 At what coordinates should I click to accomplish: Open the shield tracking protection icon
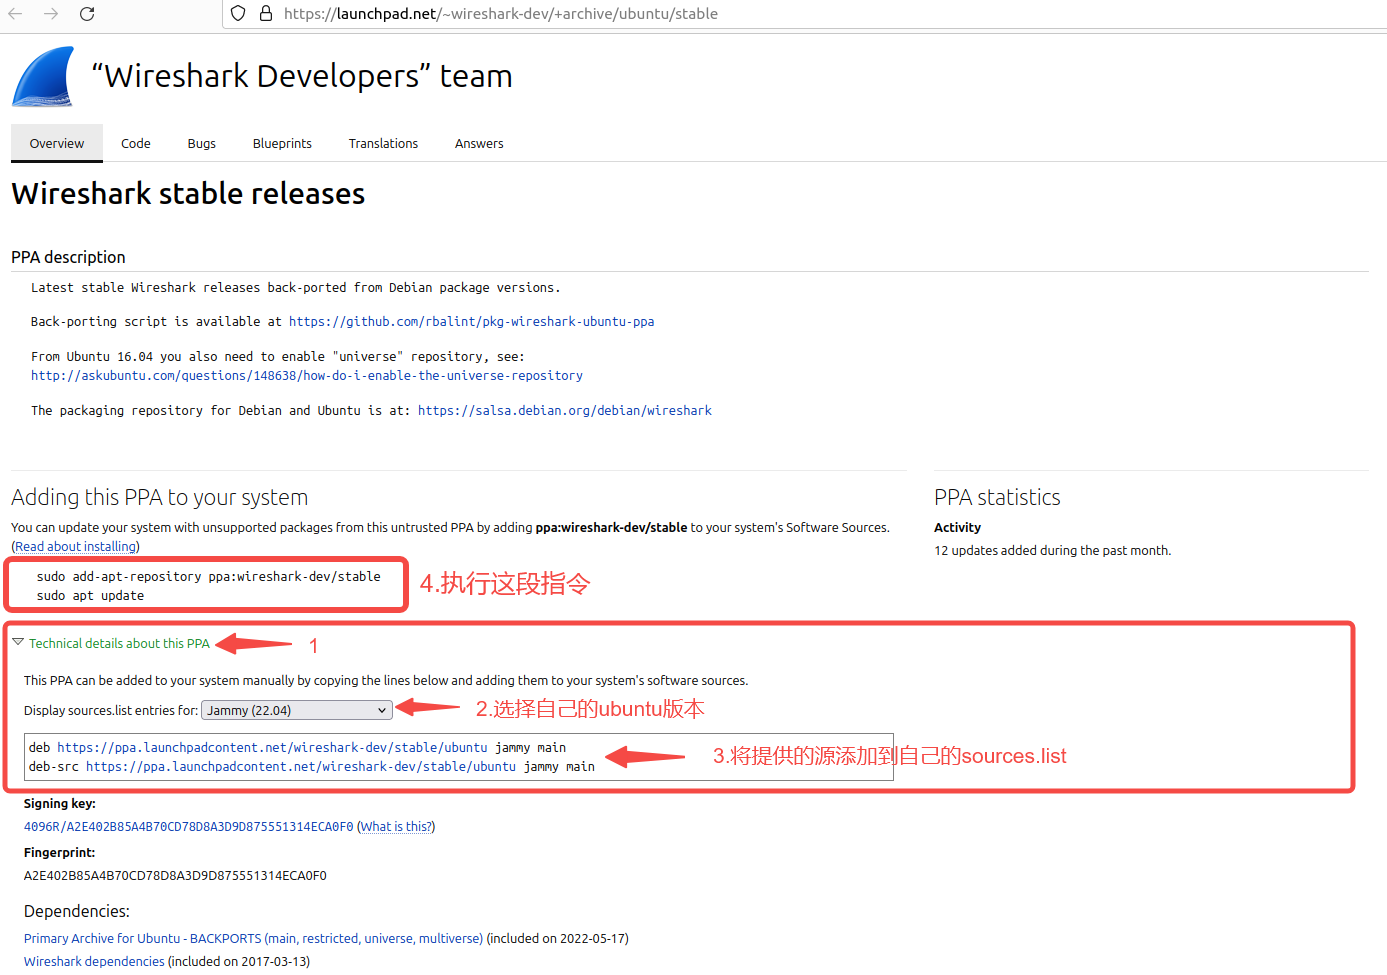[238, 14]
